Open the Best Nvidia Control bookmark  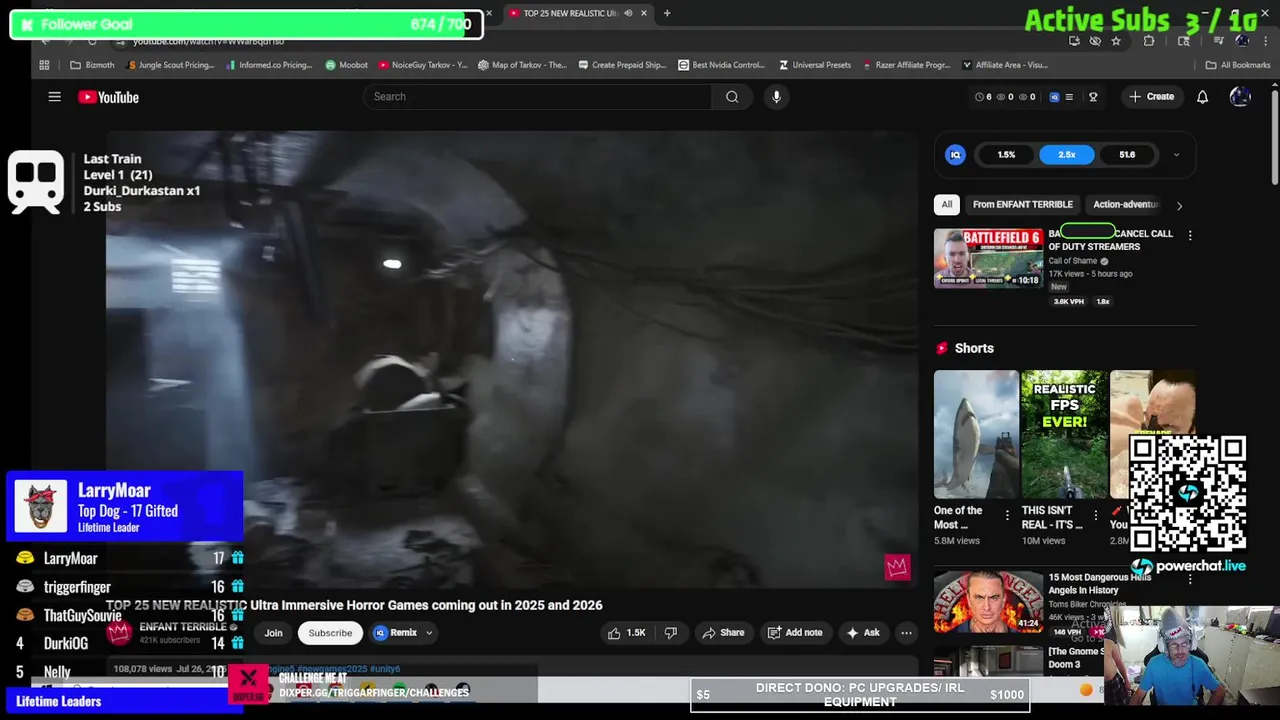[721, 65]
